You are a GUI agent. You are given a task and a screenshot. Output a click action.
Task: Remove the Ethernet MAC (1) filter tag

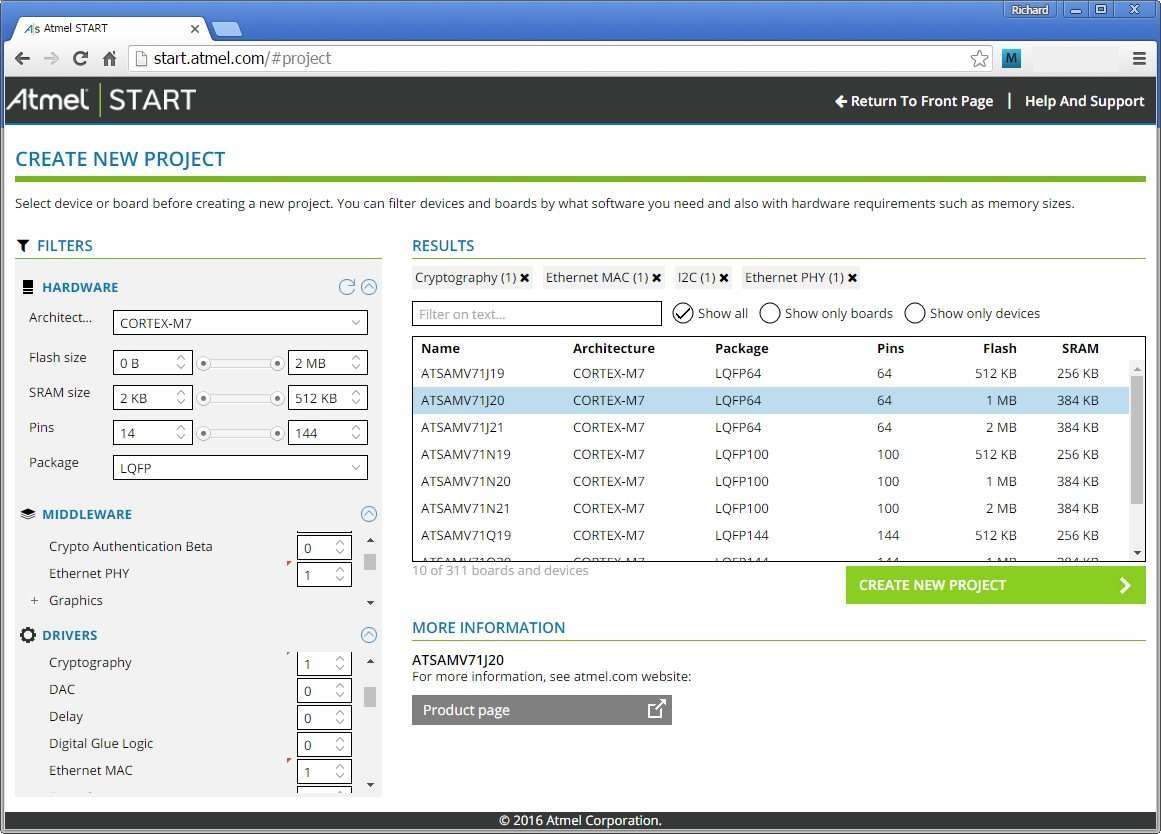click(x=657, y=278)
